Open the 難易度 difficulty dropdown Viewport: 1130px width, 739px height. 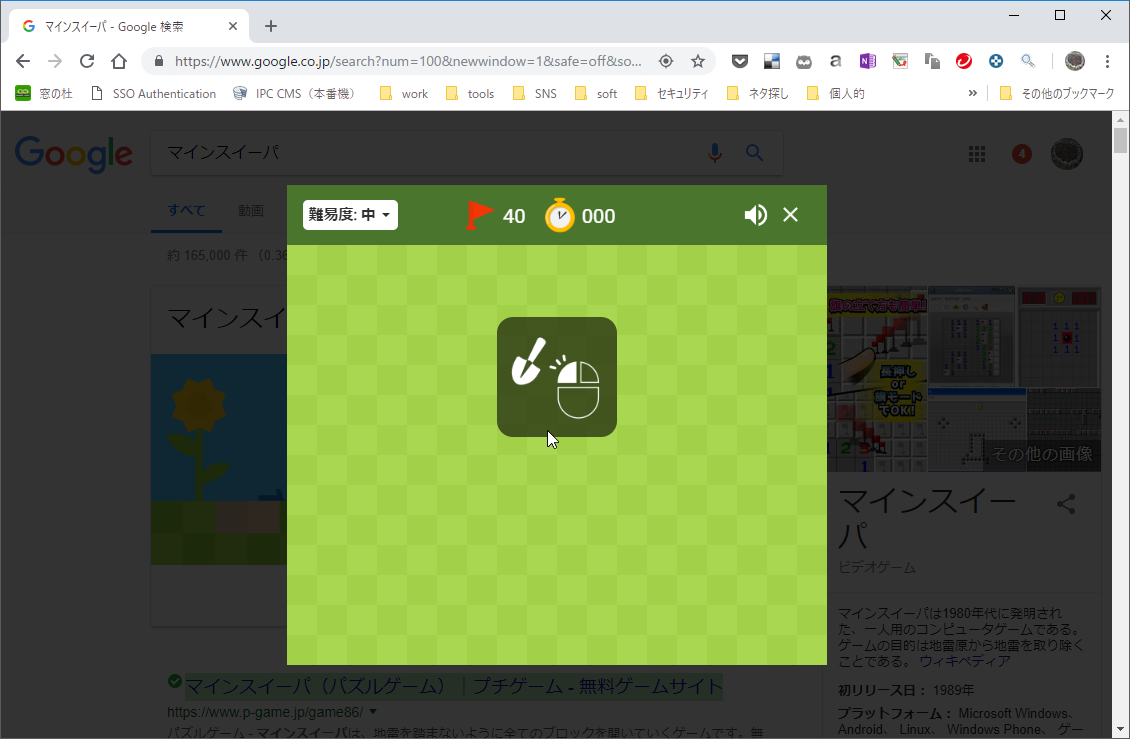click(349, 214)
